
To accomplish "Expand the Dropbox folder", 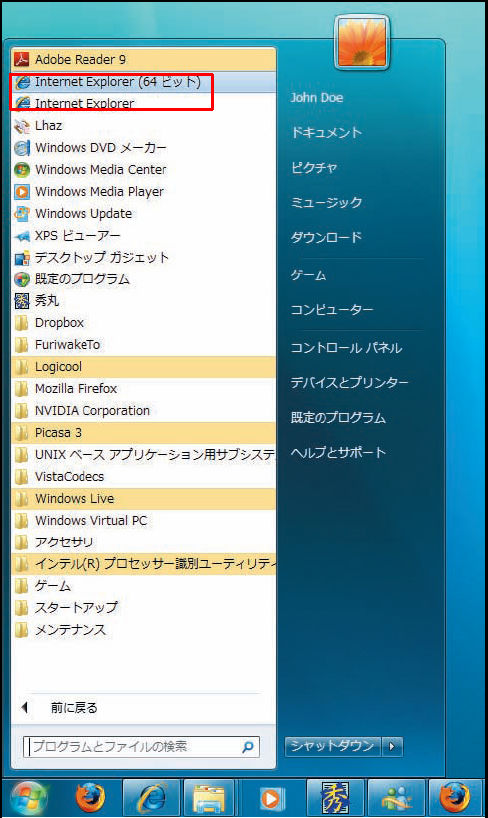I will click(143, 322).
